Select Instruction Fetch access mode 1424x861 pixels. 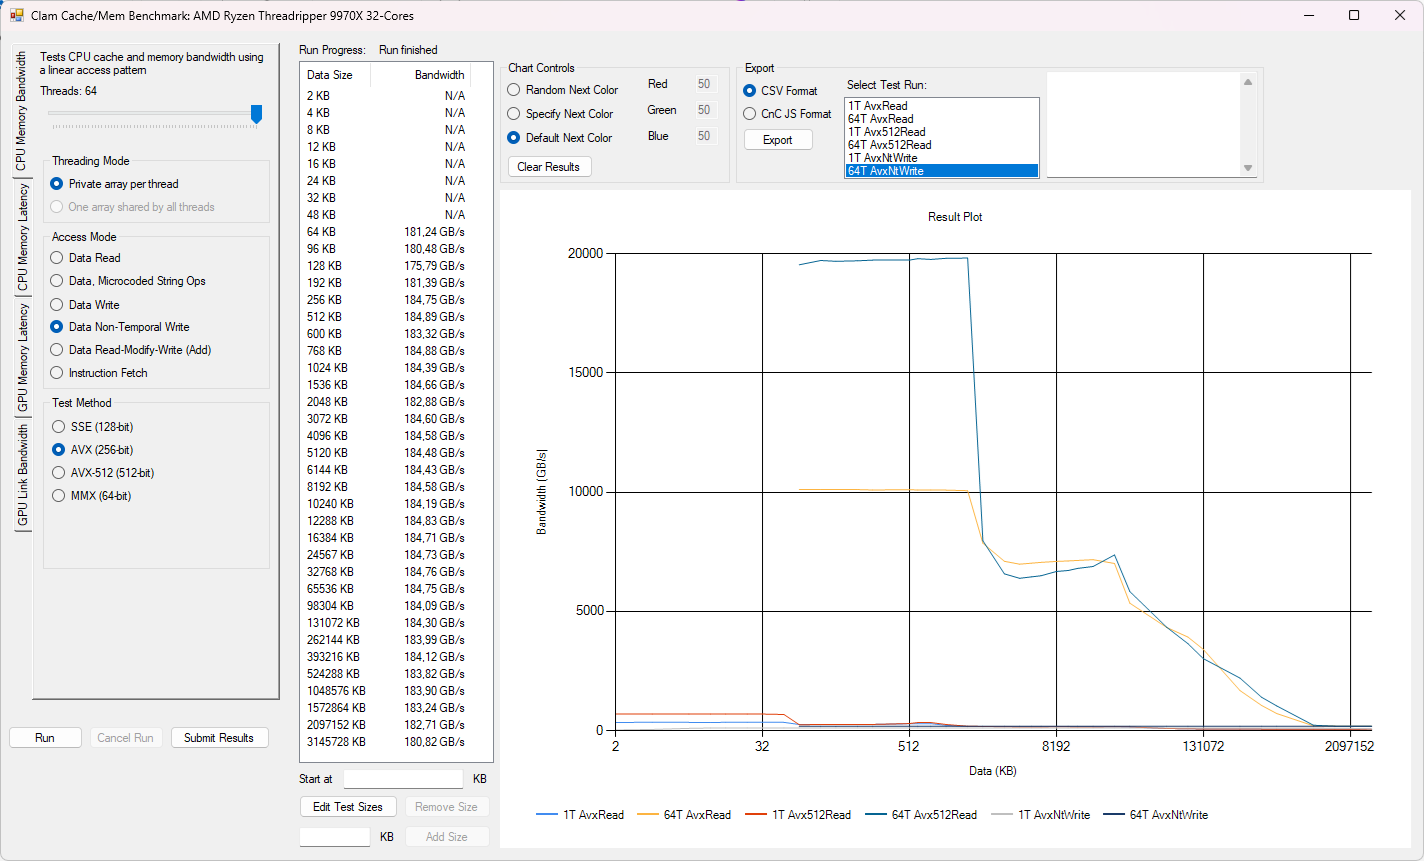[99, 373]
